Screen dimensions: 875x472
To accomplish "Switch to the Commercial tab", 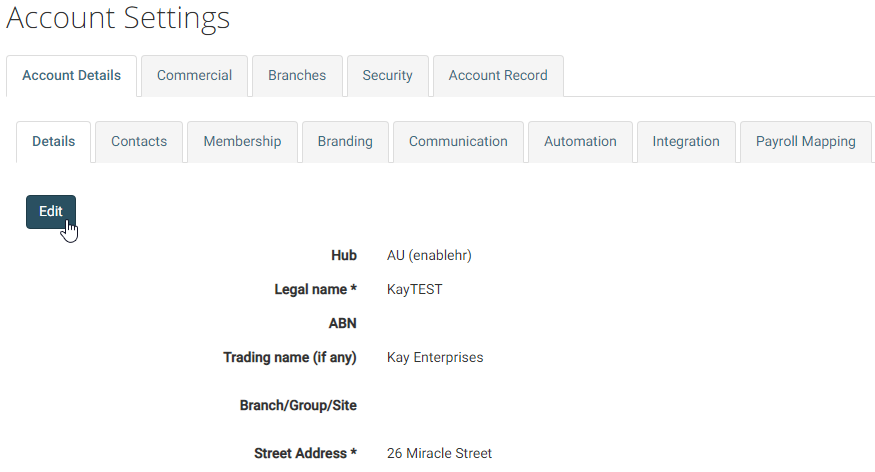I will [x=194, y=75].
